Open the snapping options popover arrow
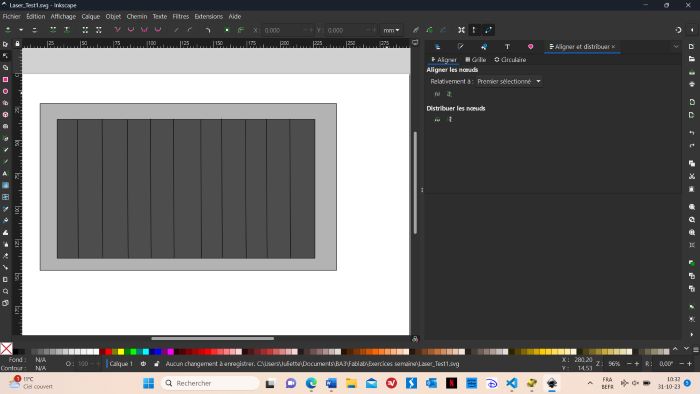 [x=692, y=30]
